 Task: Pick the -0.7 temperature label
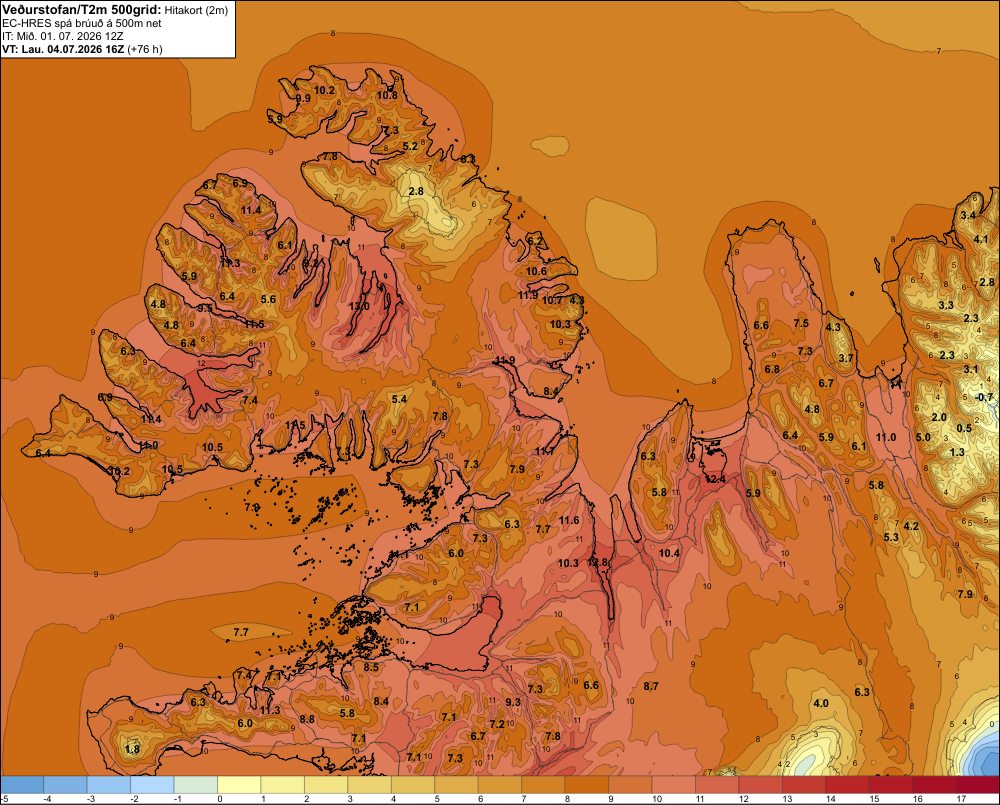click(x=985, y=397)
